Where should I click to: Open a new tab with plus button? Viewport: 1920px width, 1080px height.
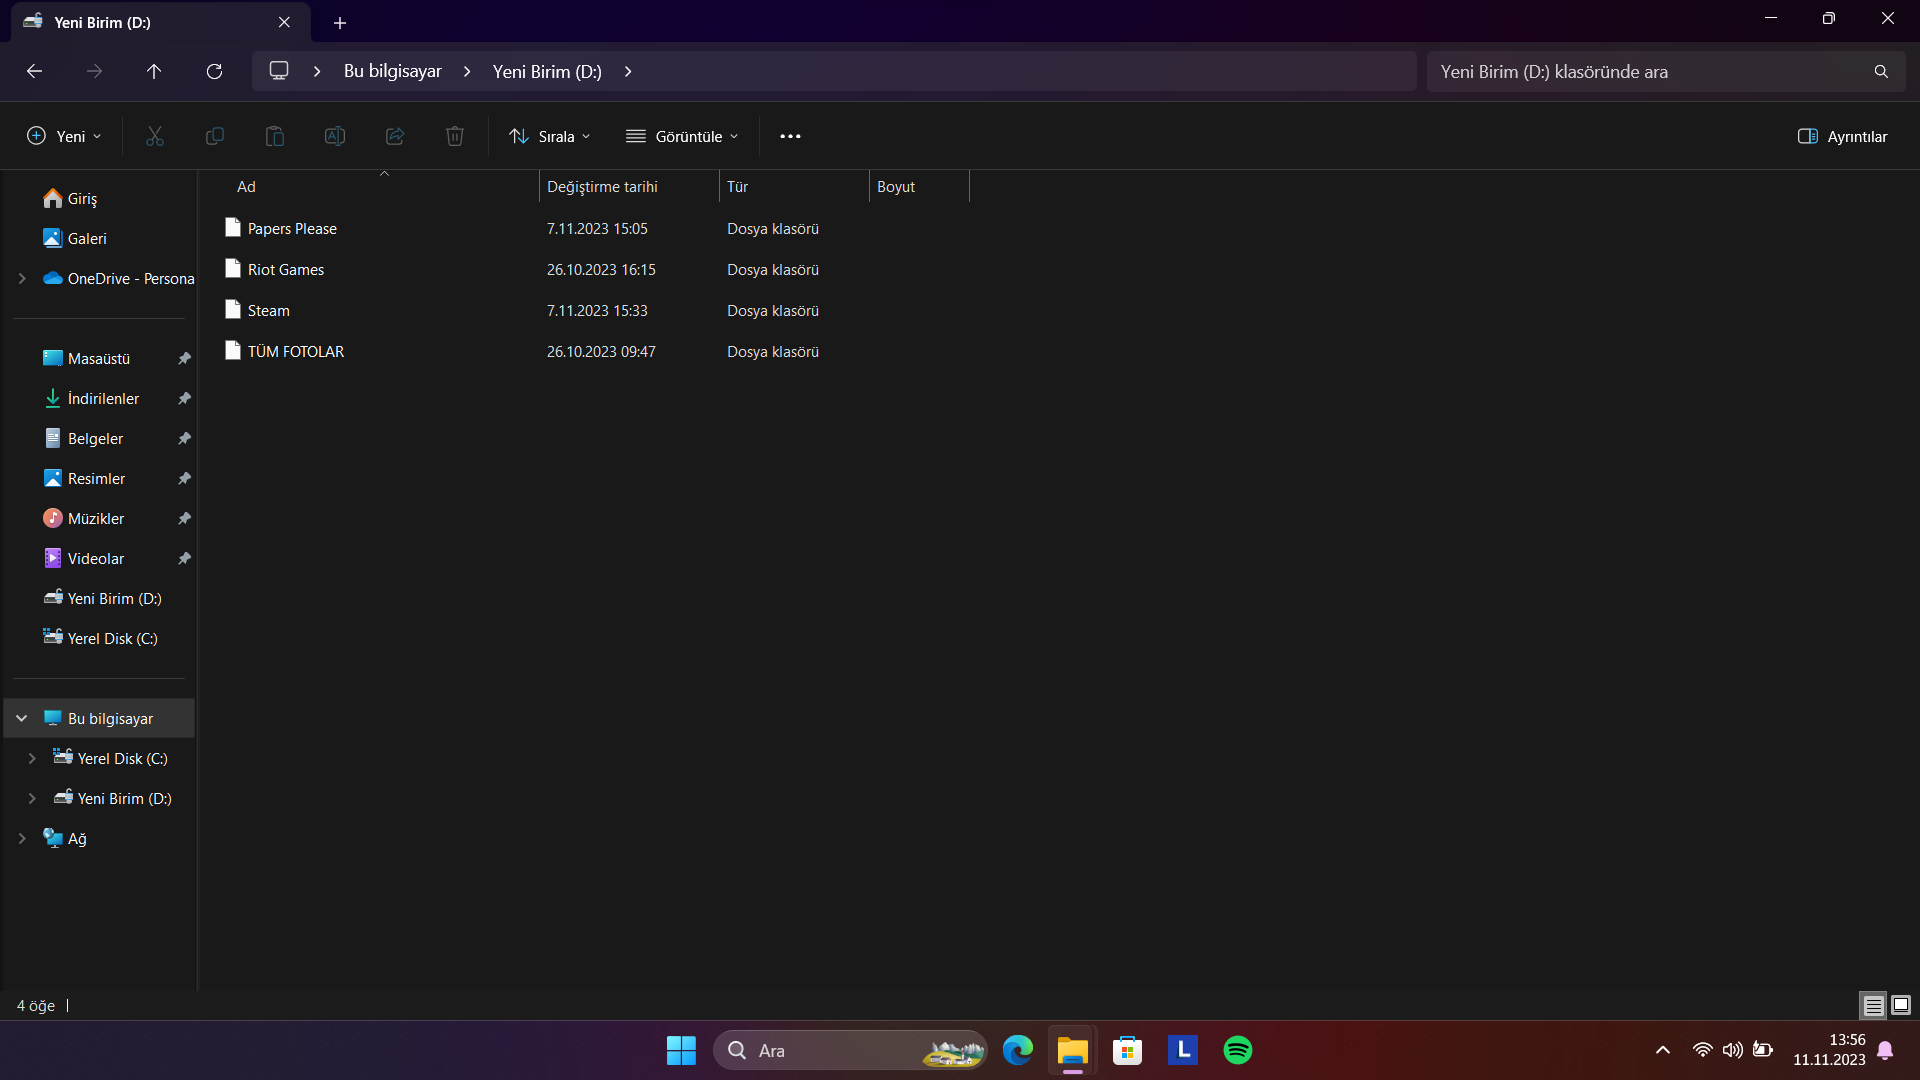tap(340, 22)
